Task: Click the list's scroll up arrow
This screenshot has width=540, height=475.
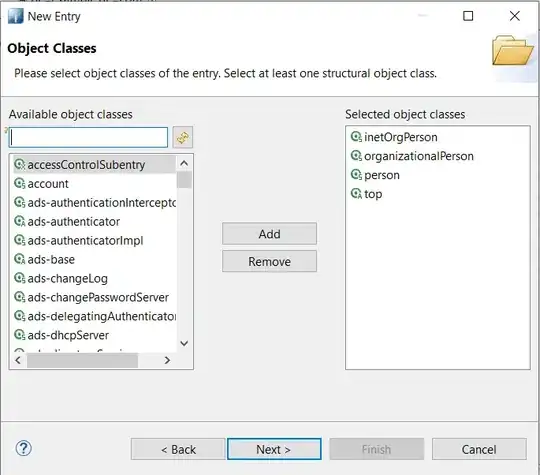Action: point(184,163)
